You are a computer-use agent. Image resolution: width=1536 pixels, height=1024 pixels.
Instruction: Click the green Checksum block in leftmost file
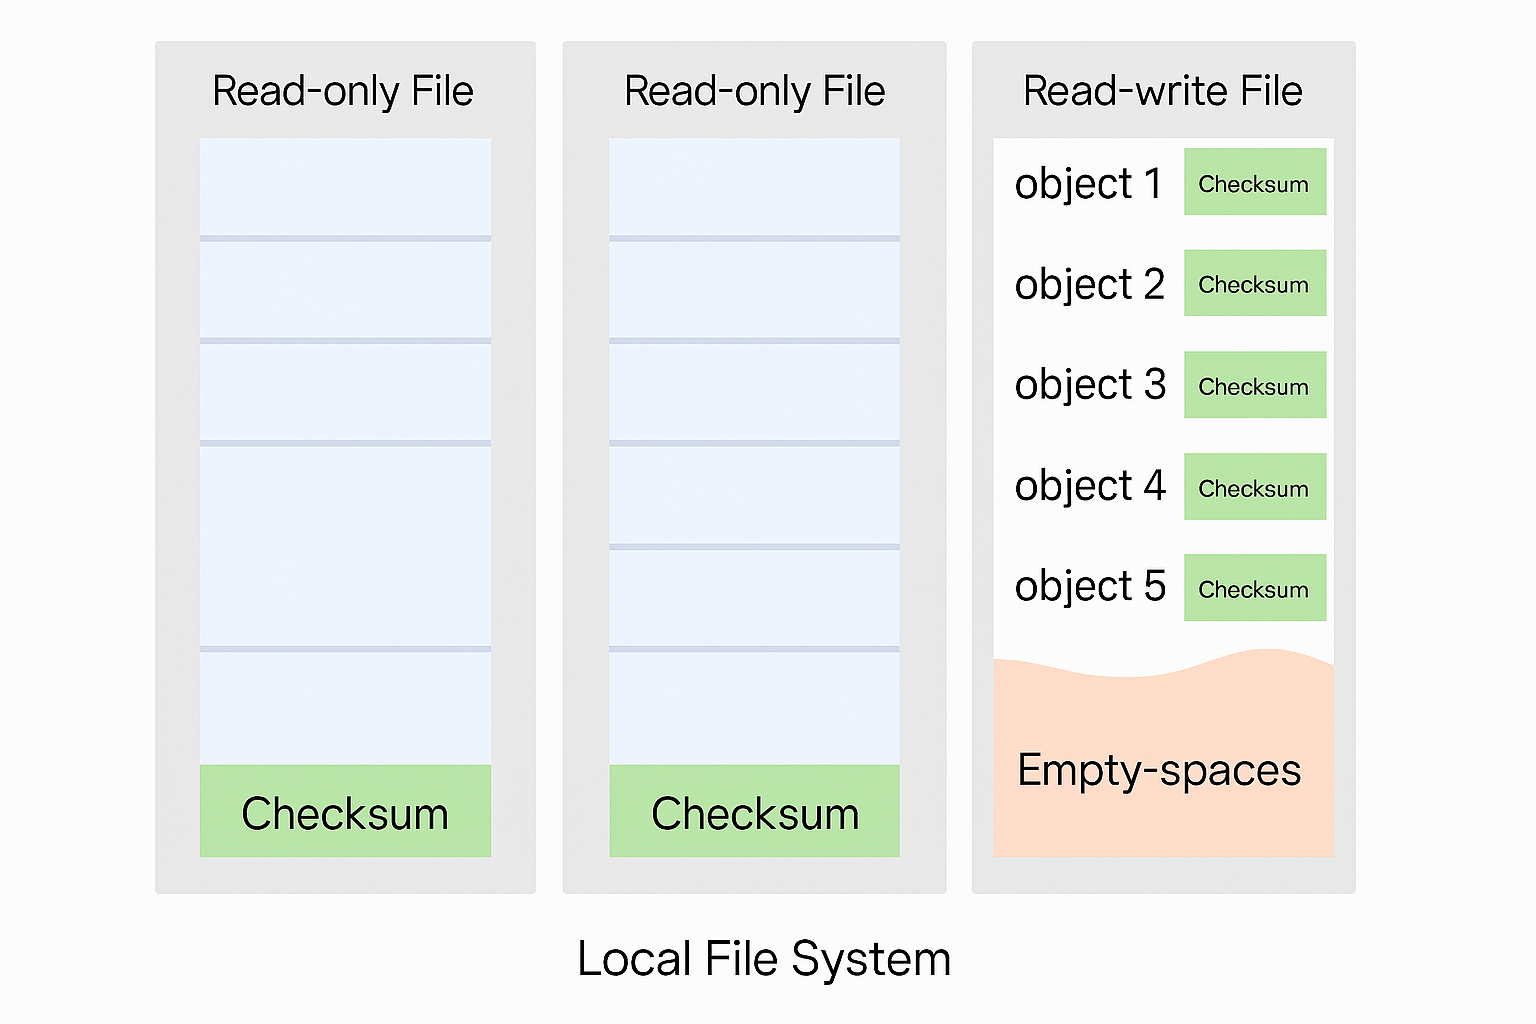[345, 811]
